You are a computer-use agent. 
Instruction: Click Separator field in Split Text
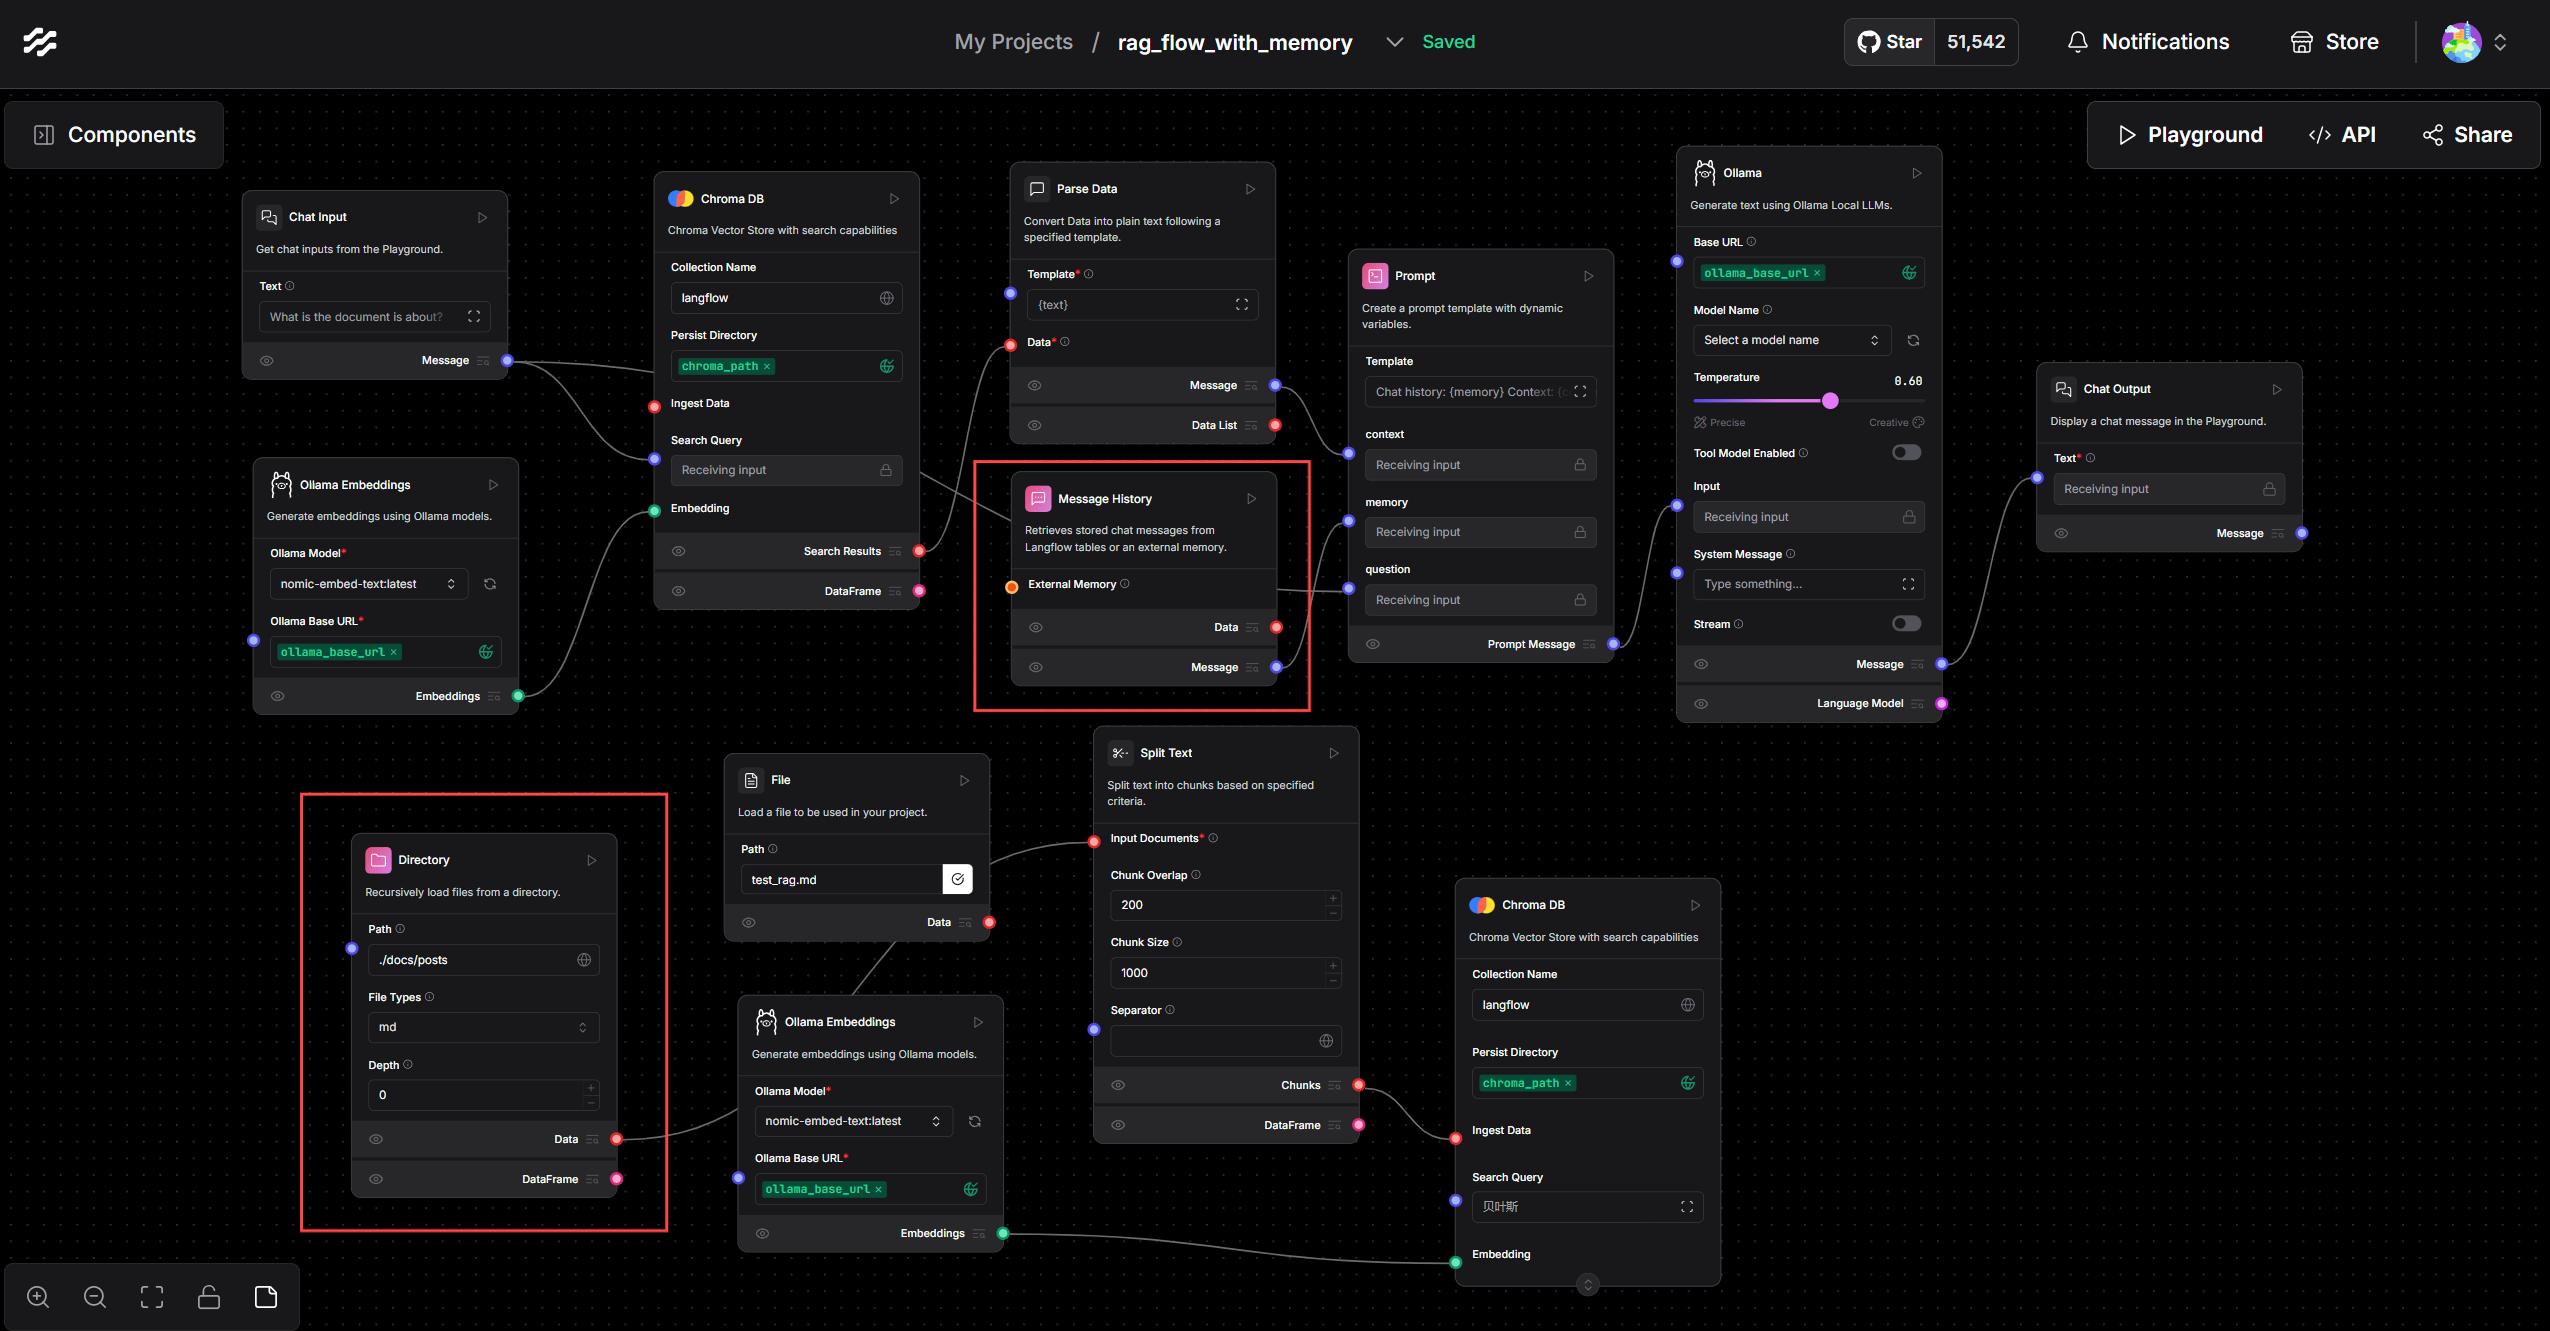(x=1226, y=1041)
